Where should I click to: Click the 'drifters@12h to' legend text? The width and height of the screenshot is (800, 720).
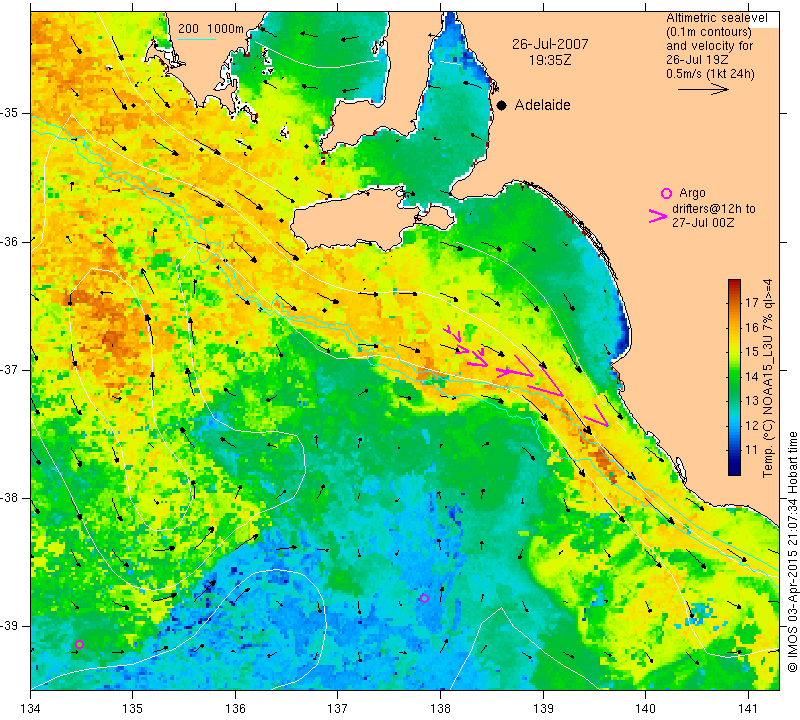click(x=714, y=209)
